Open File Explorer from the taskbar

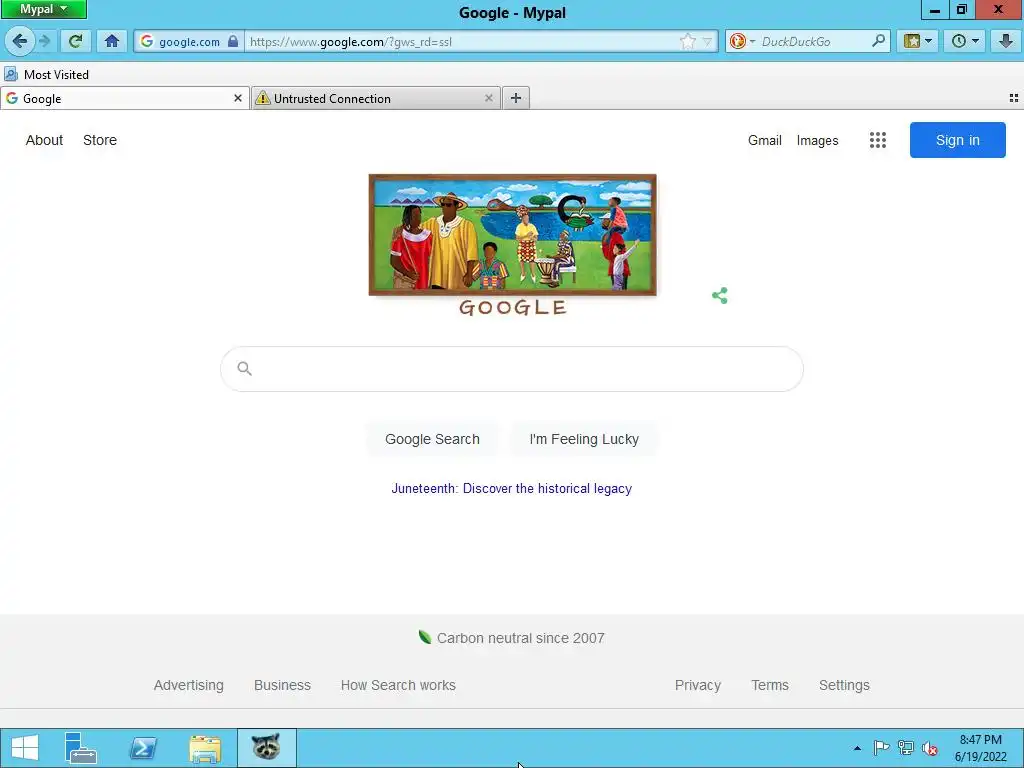pyautogui.click(x=204, y=748)
